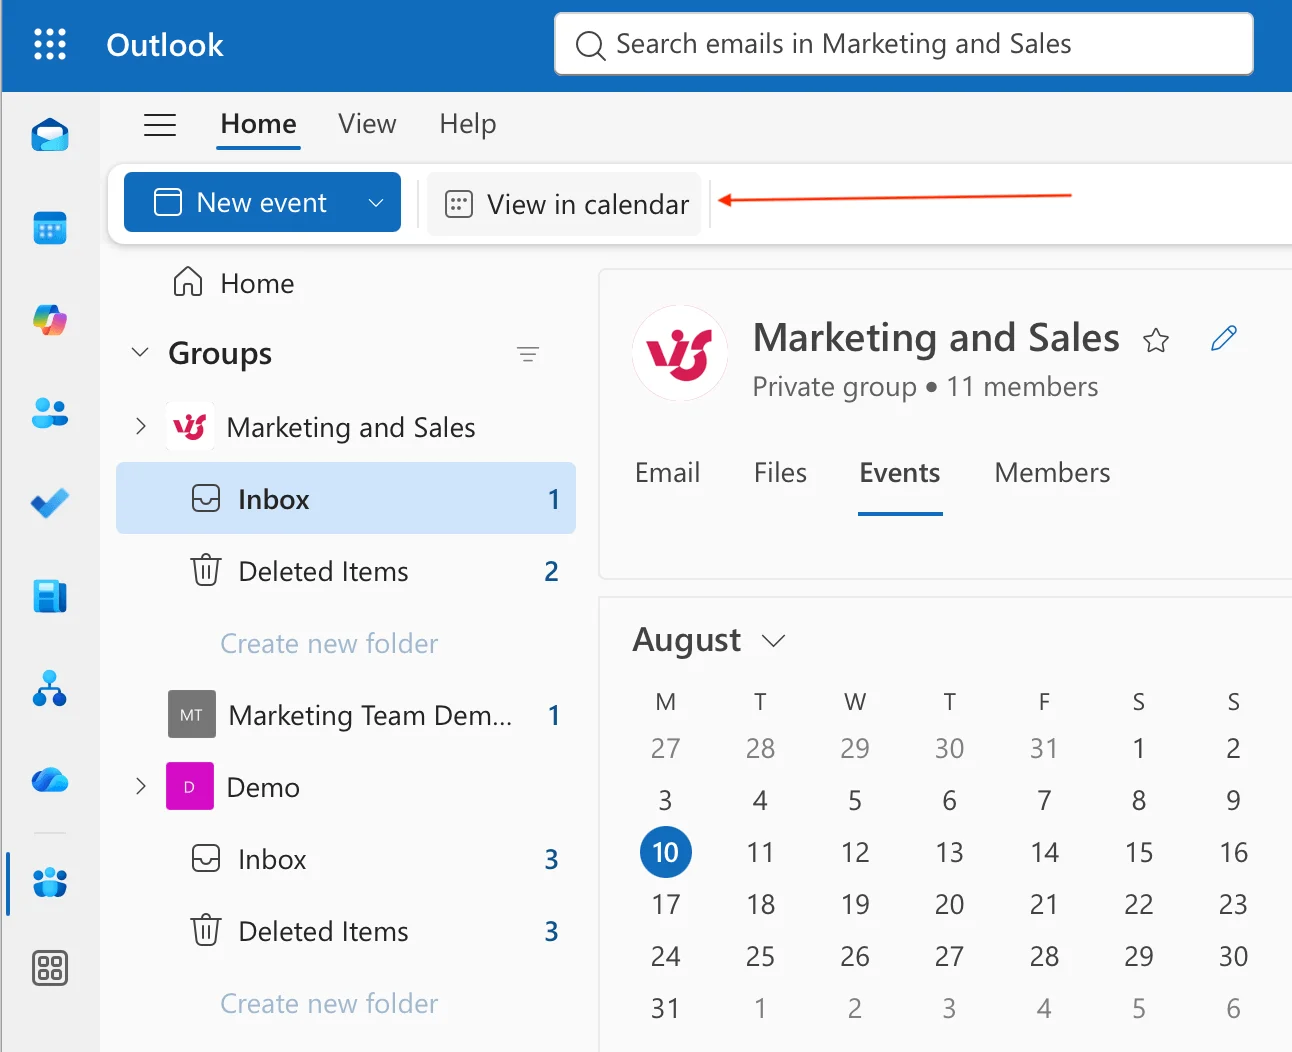
Task: Select August 21 in the calendar
Action: [x=1044, y=904]
